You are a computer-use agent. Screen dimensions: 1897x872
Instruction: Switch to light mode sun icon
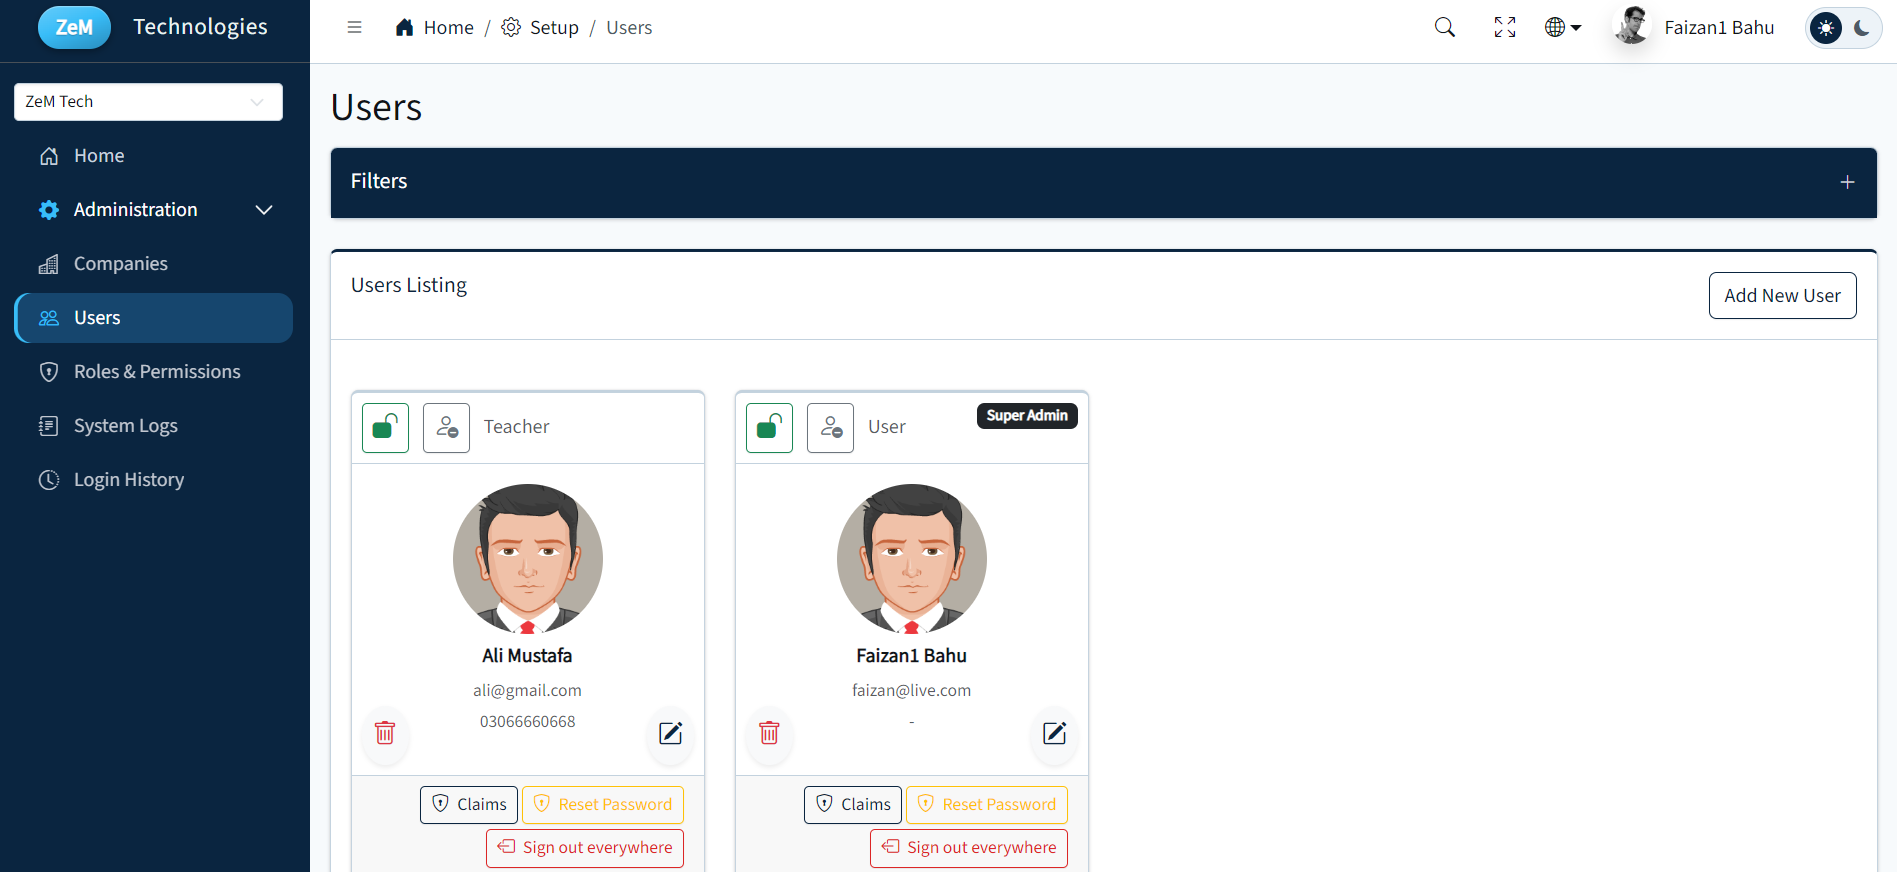coord(1826,28)
